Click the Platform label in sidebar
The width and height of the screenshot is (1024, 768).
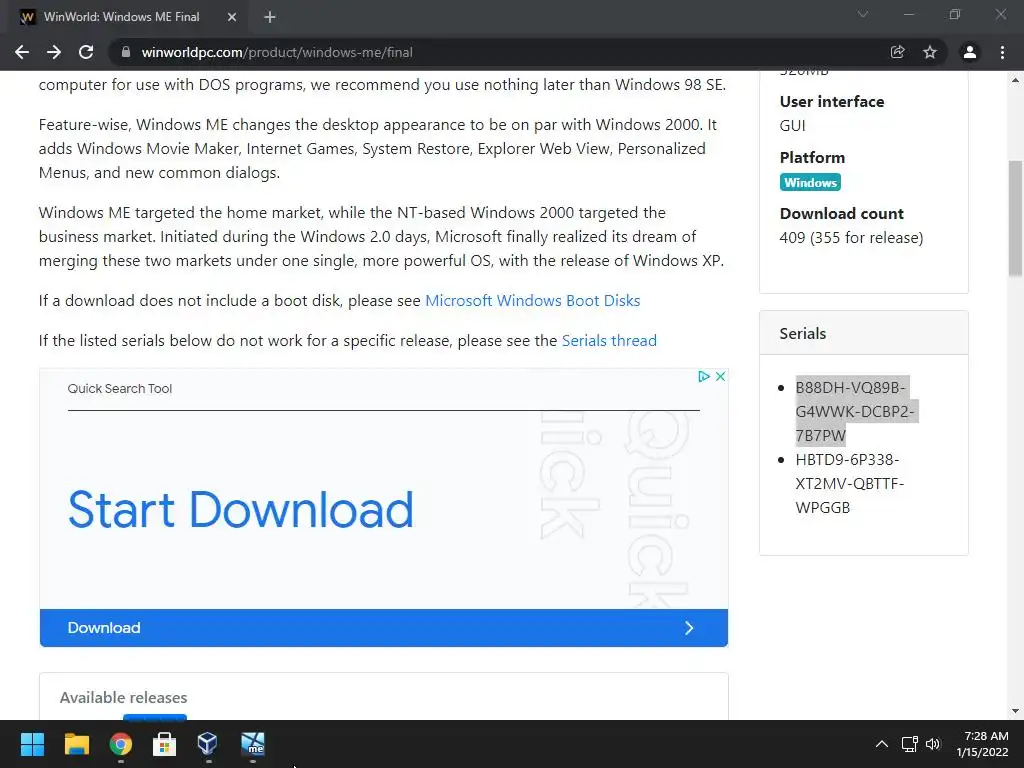812,157
